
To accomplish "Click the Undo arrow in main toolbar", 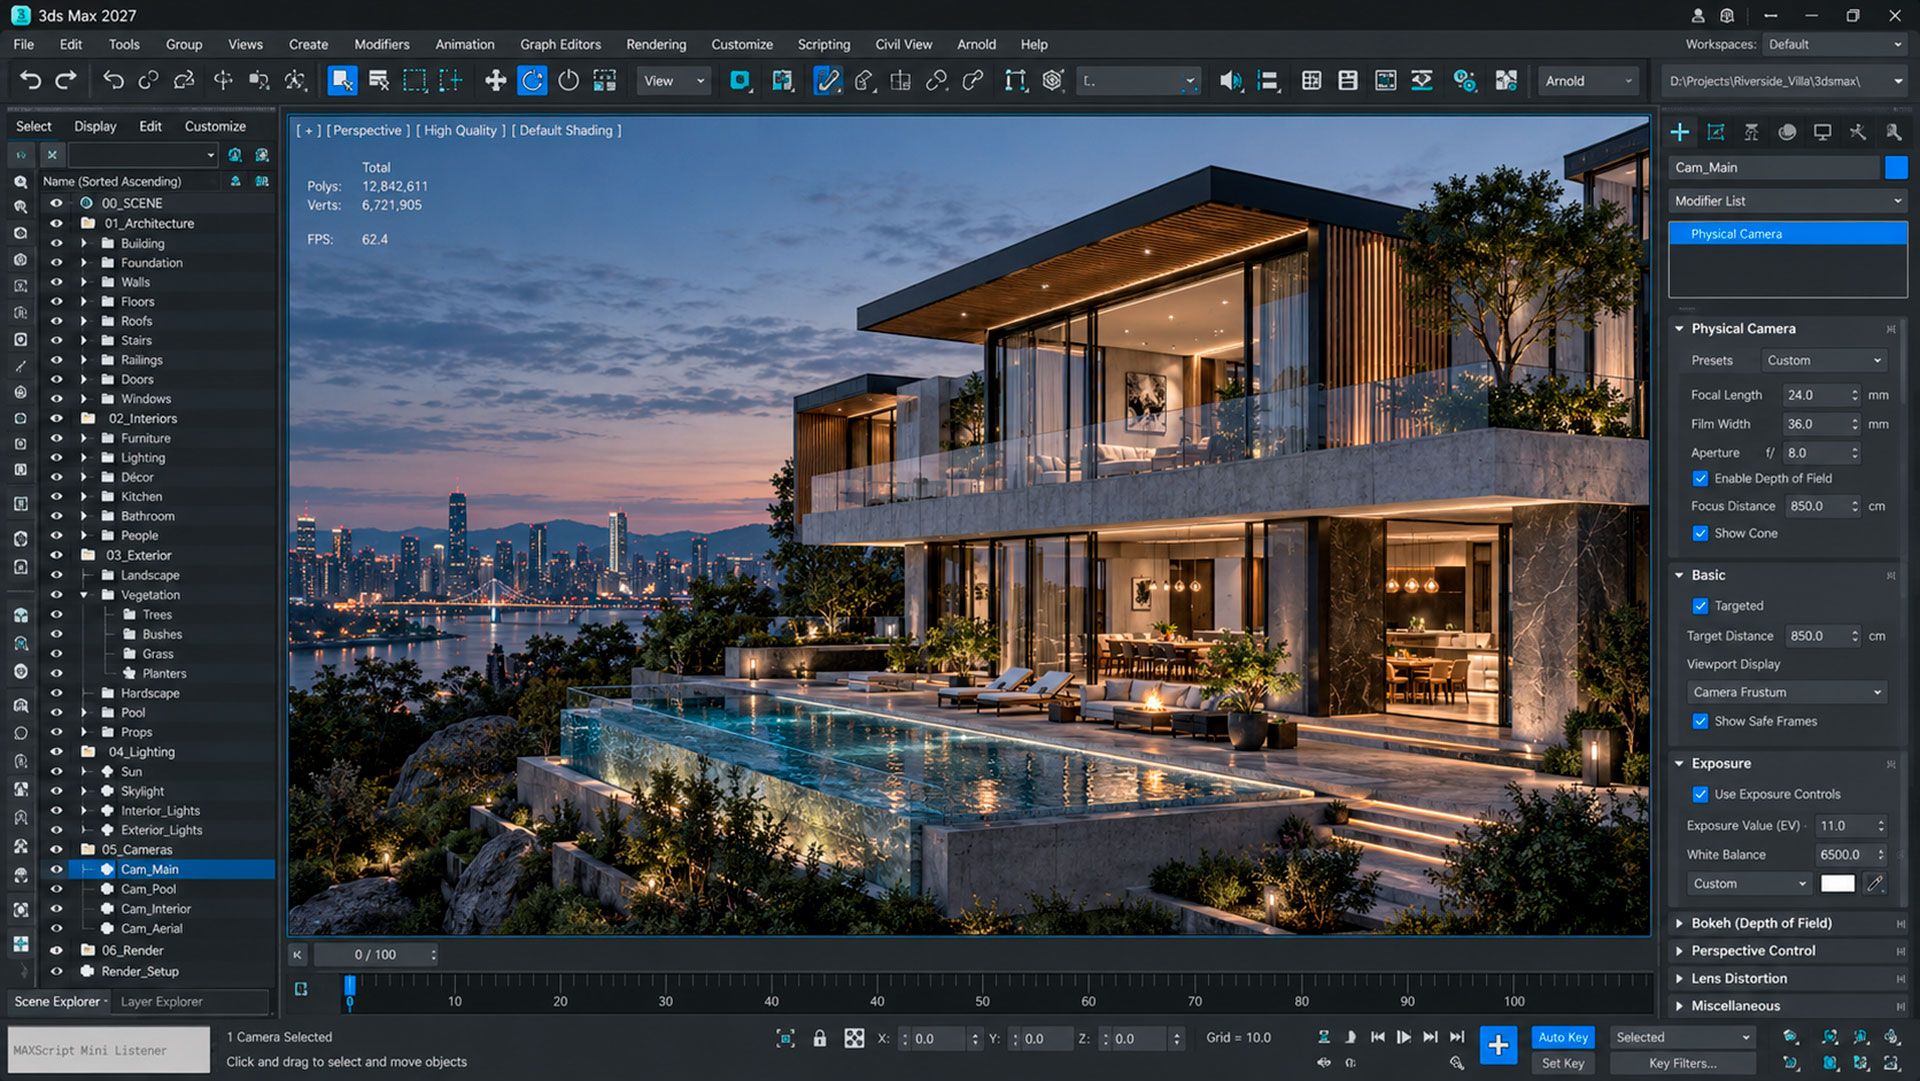I will coord(31,81).
